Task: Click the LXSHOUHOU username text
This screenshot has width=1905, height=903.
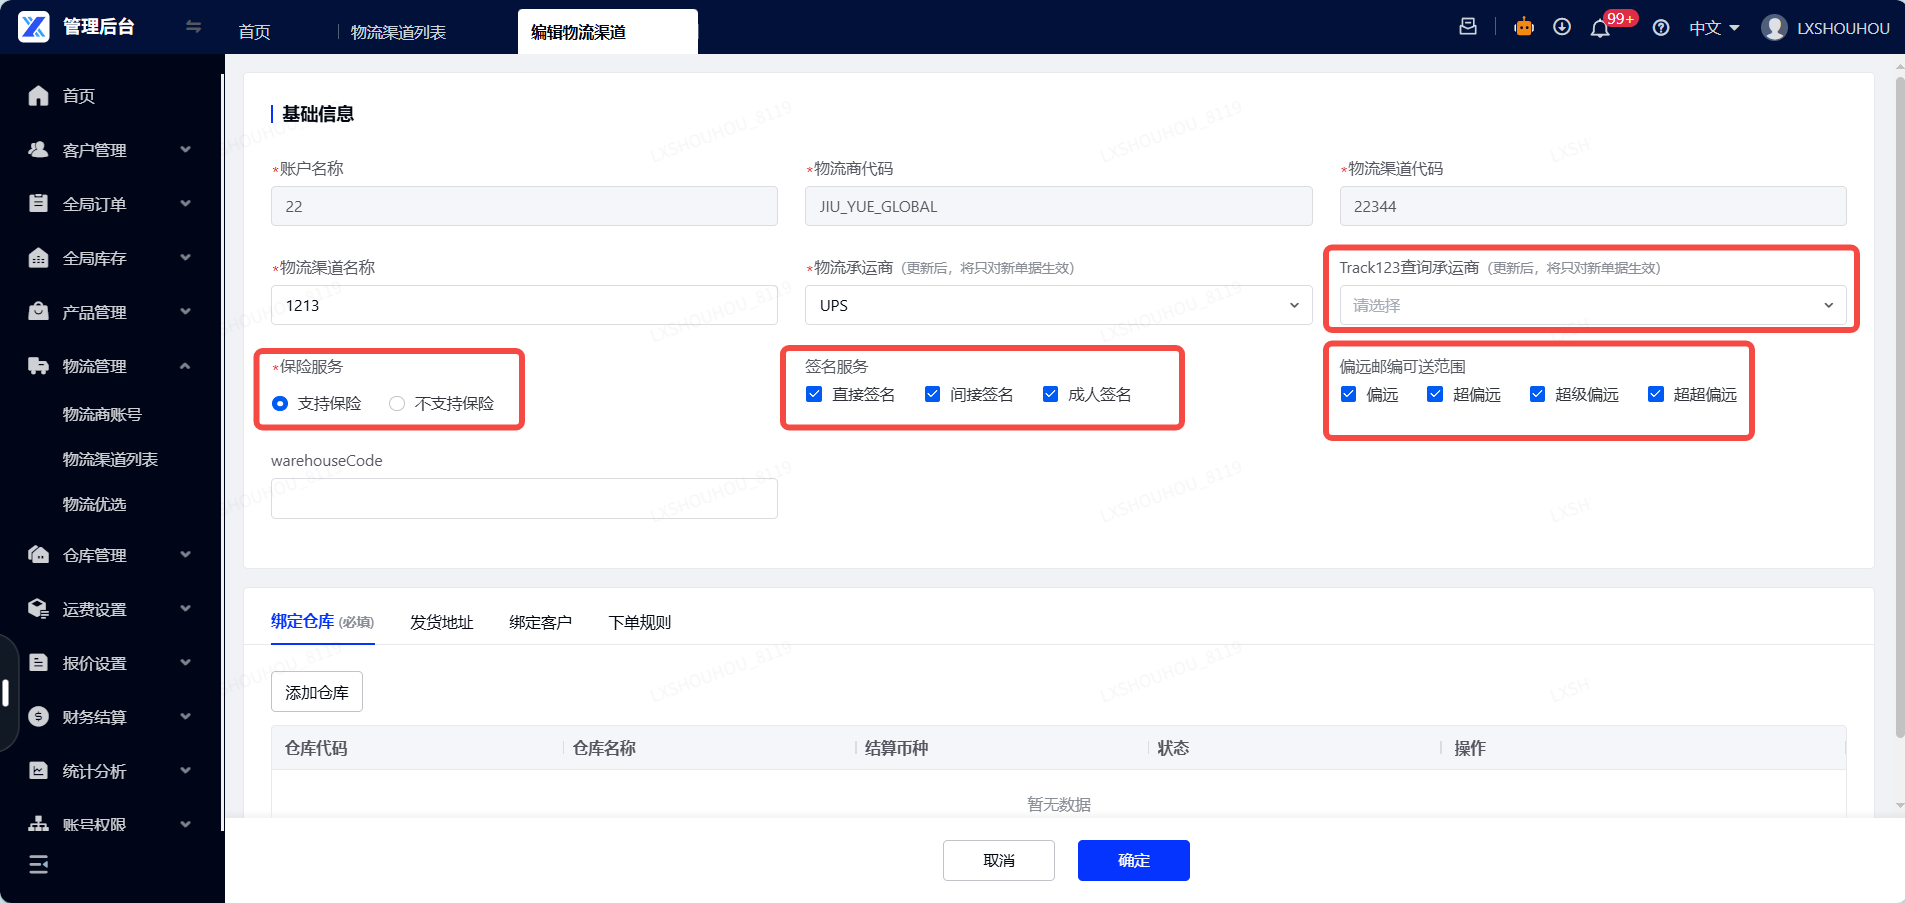Action: (x=1843, y=28)
